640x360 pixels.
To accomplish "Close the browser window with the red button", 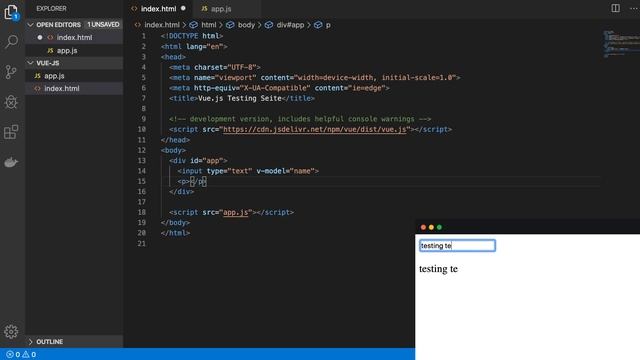I will click(423, 227).
